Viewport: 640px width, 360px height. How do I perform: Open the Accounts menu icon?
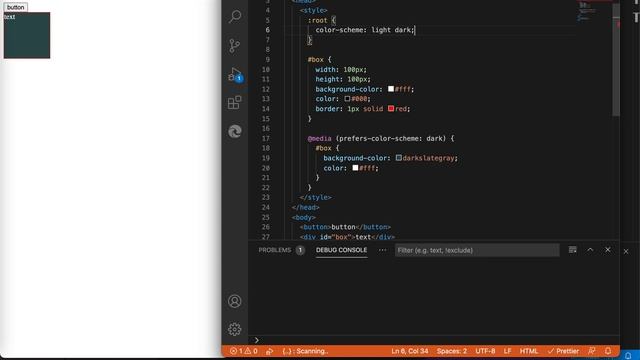pos(235,301)
